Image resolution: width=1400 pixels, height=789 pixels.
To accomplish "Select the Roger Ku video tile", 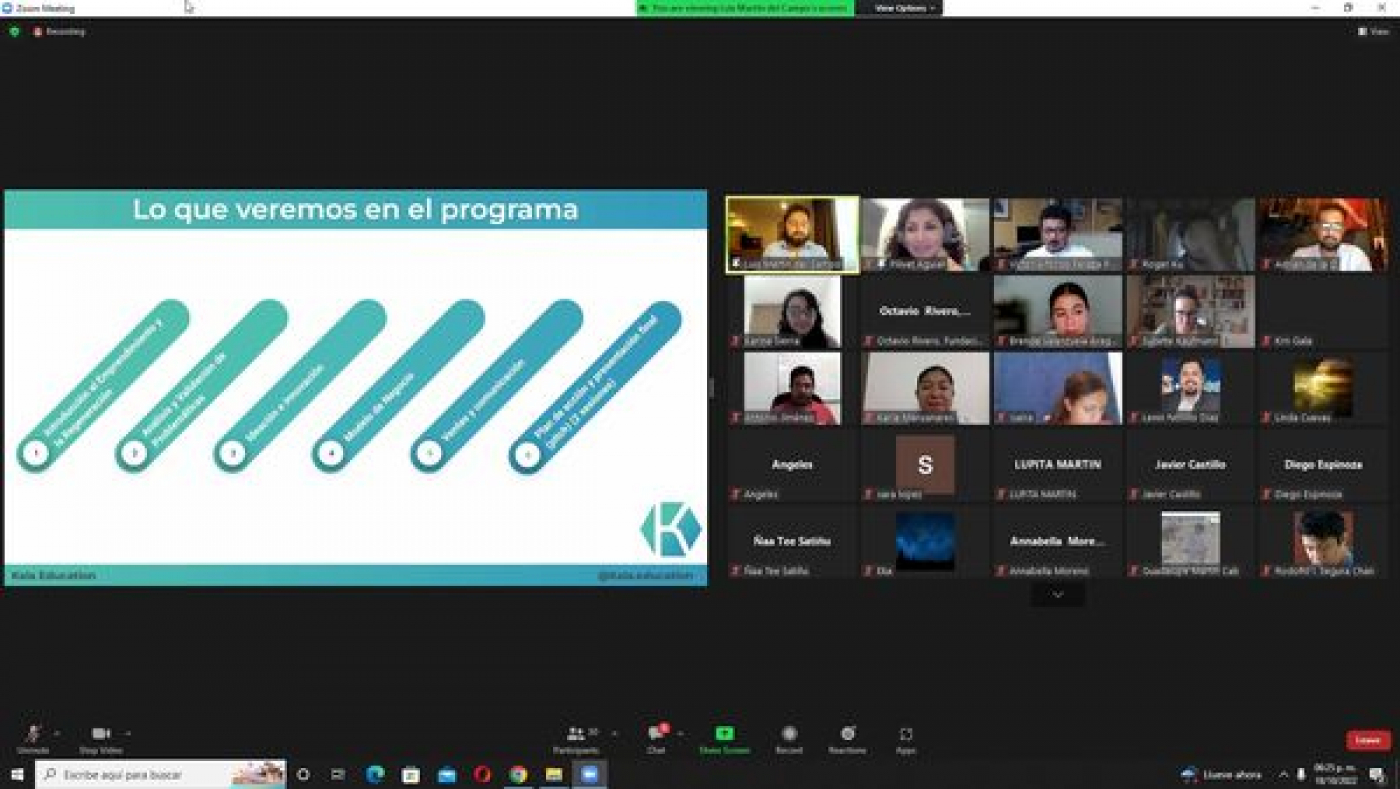I will (x=1190, y=234).
